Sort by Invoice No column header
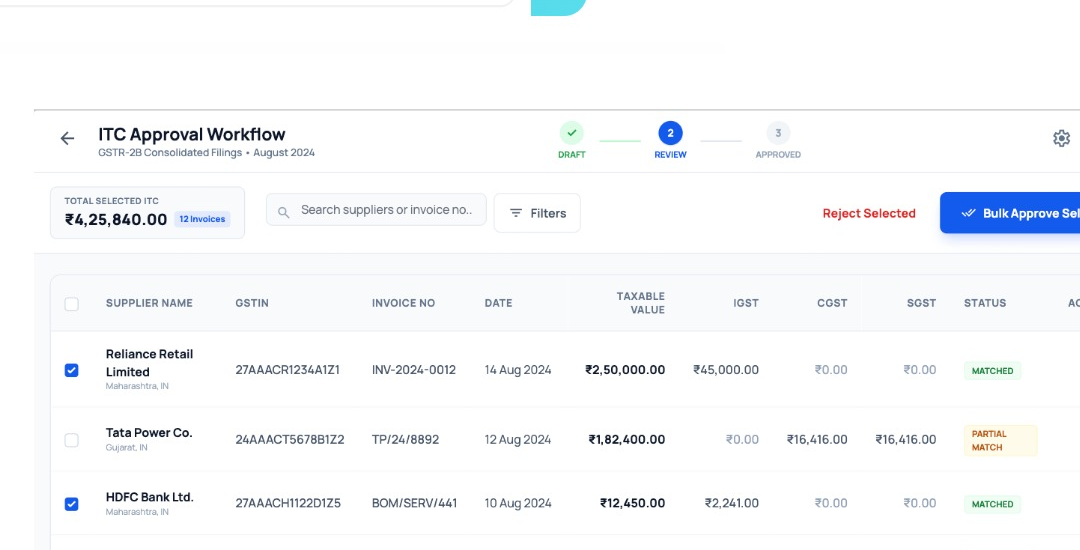1080x550 pixels. tap(404, 303)
